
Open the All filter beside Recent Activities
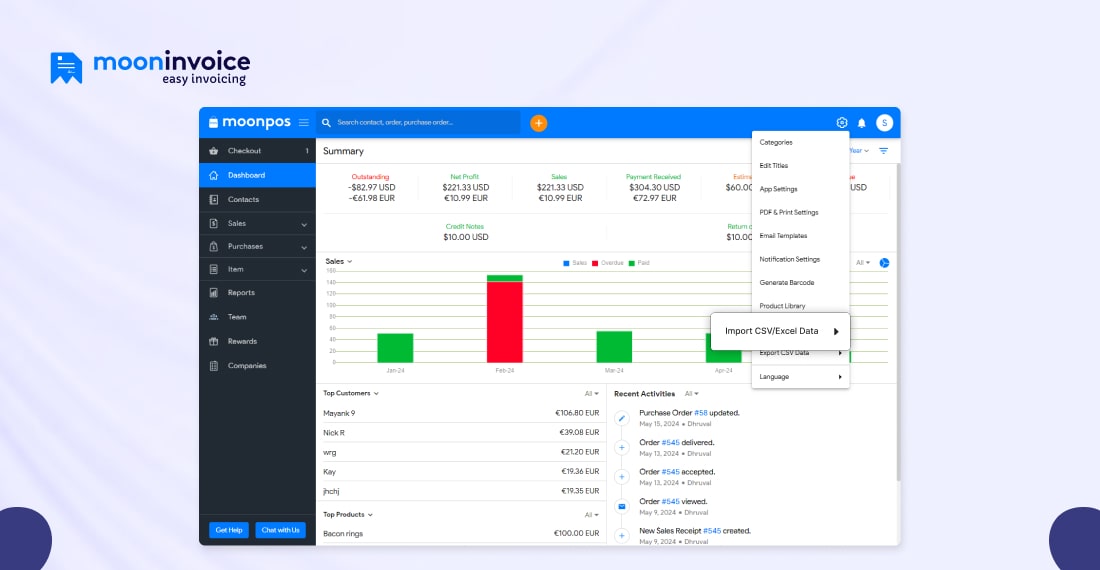692,393
